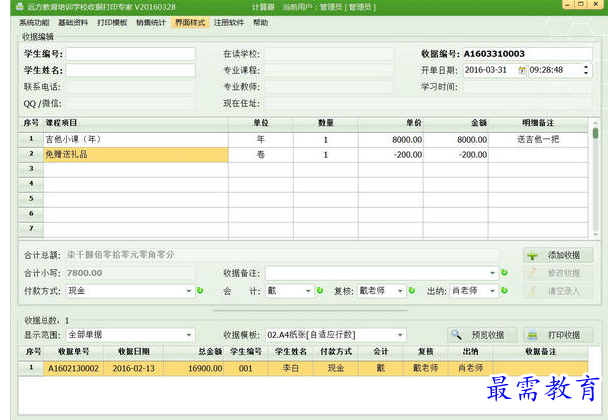Expand the 收据备注 dropdown arrow
Screen dimensions: 608x420
pyautogui.click(x=492, y=273)
